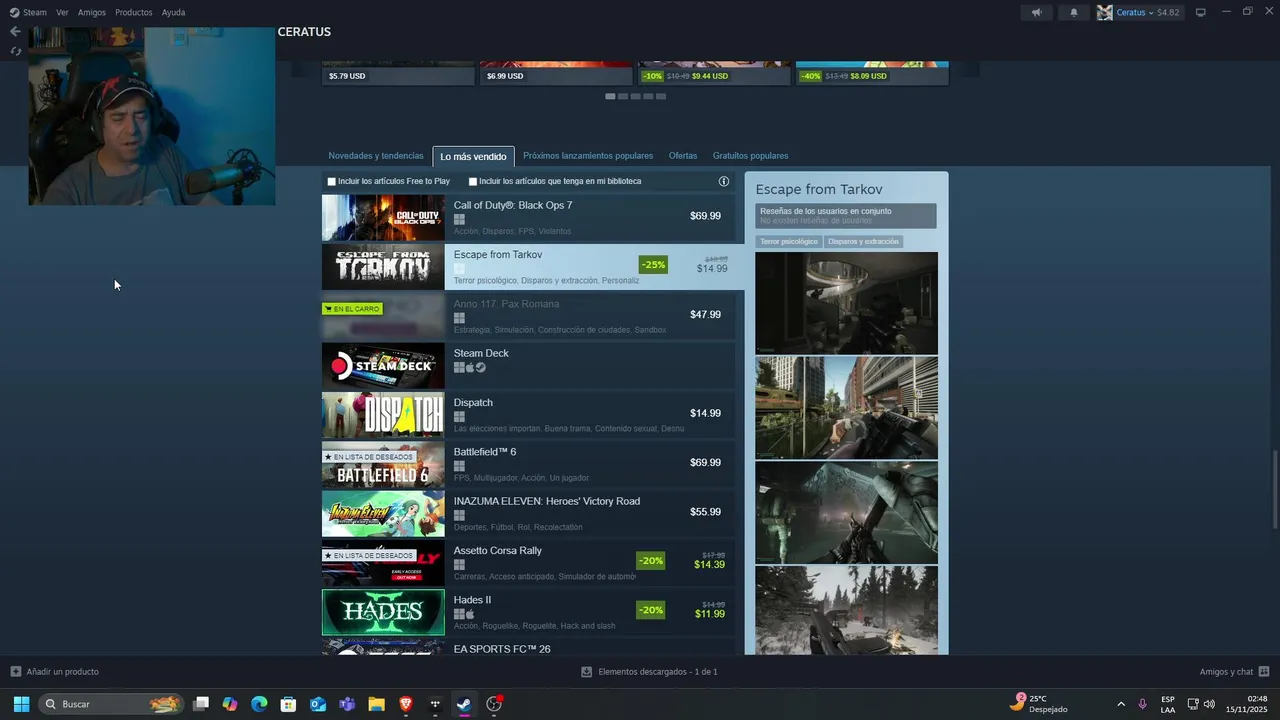Image resolution: width=1280 pixels, height=720 pixels.
Task: Open the Ofertas tab
Action: coord(683,156)
